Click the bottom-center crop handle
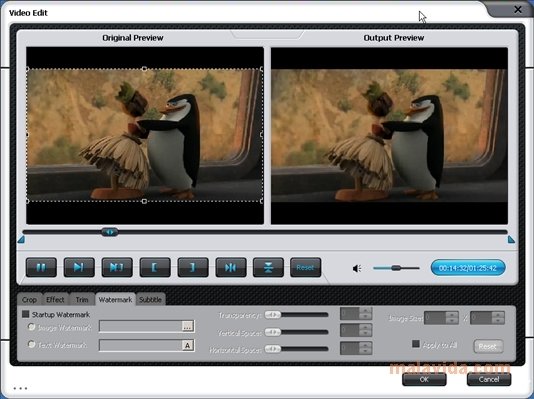This screenshot has height=399, width=534. tap(144, 201)
